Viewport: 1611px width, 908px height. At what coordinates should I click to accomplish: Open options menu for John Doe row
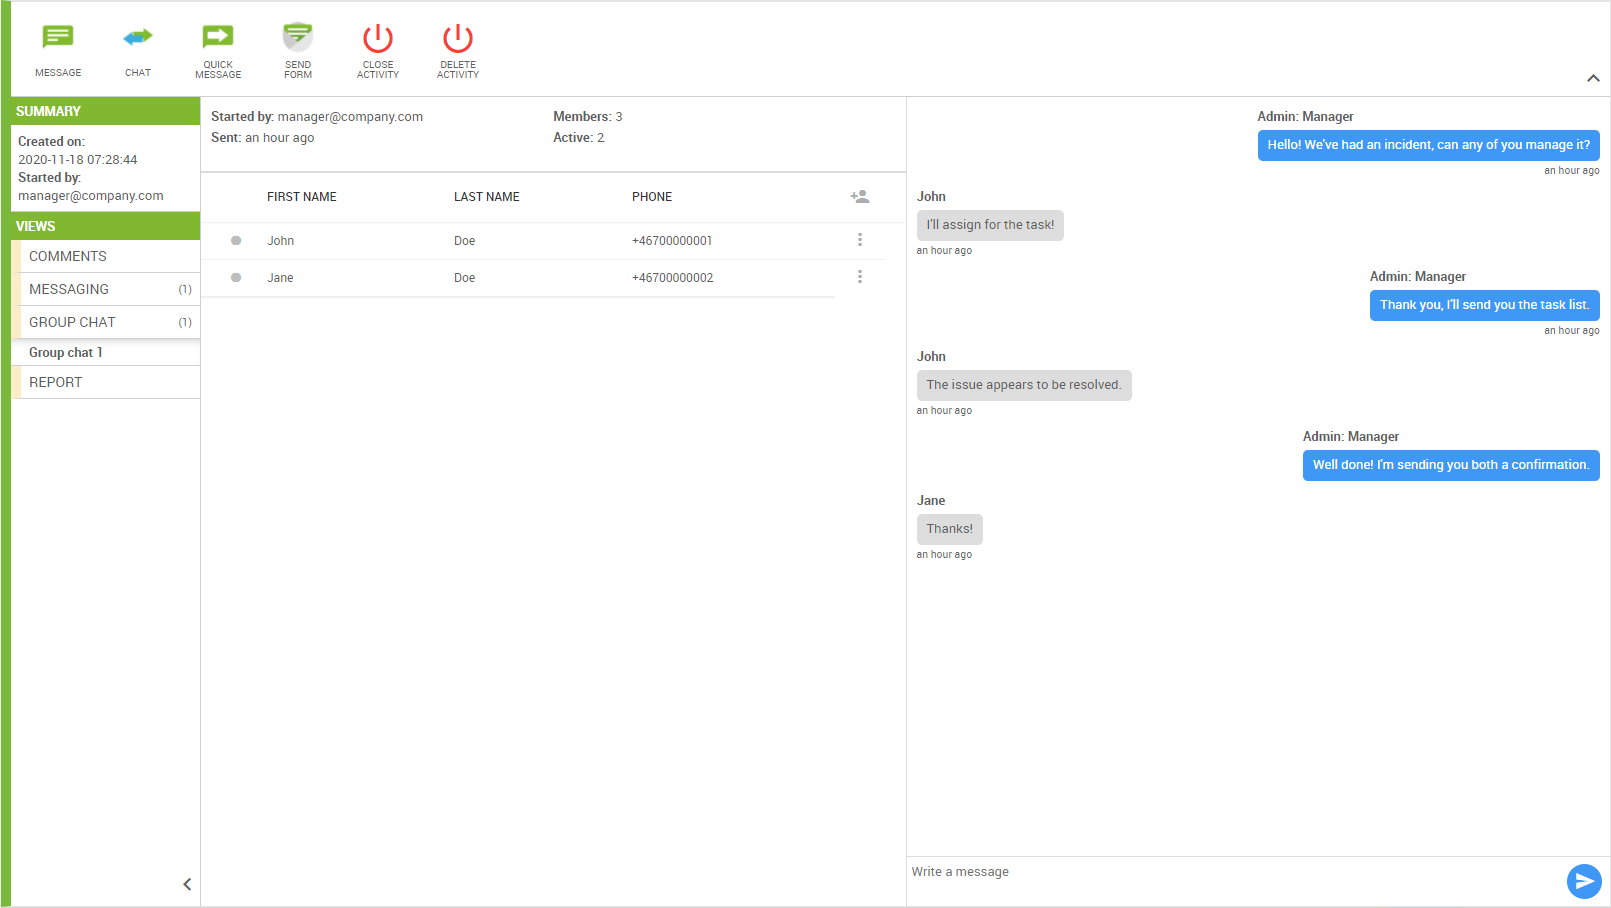pos(860,240)
